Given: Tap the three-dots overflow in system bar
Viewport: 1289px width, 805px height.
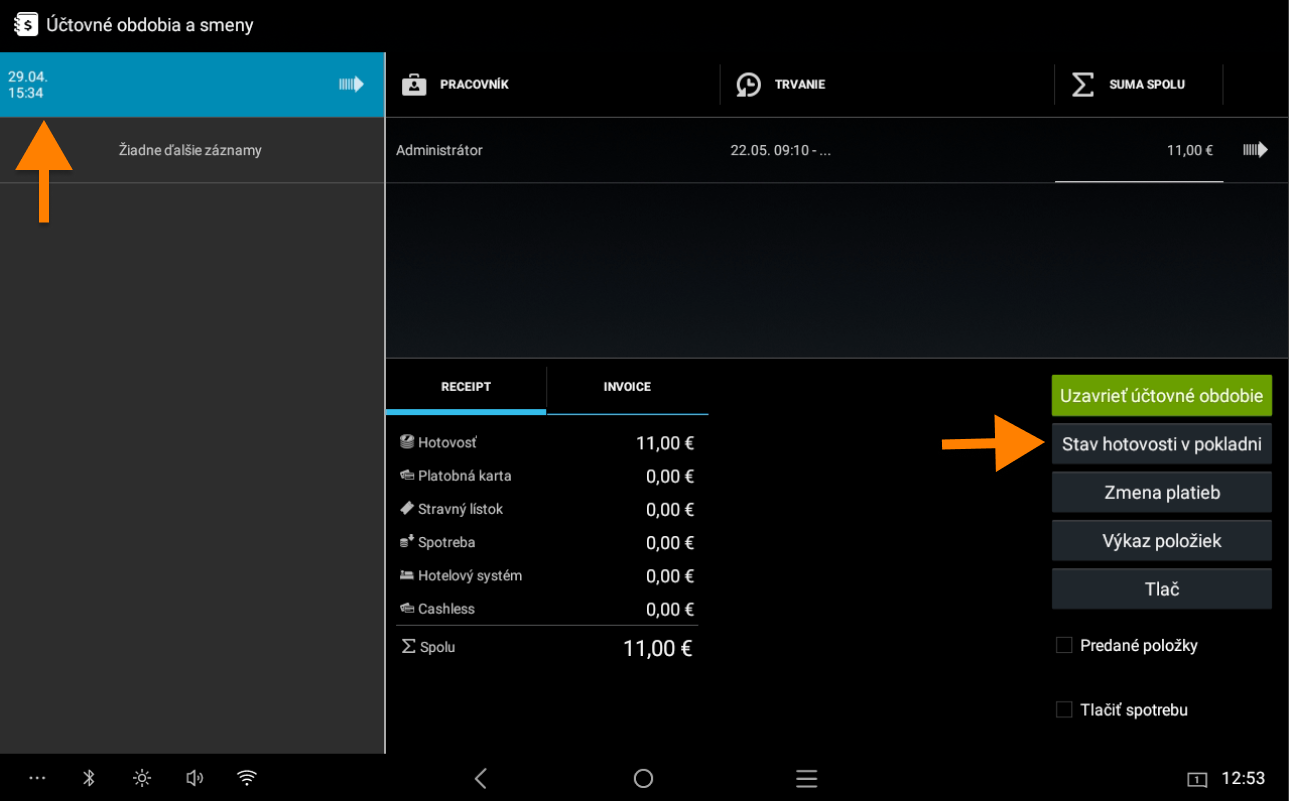Looking at the screenshot, I should [x=37, y=778].
